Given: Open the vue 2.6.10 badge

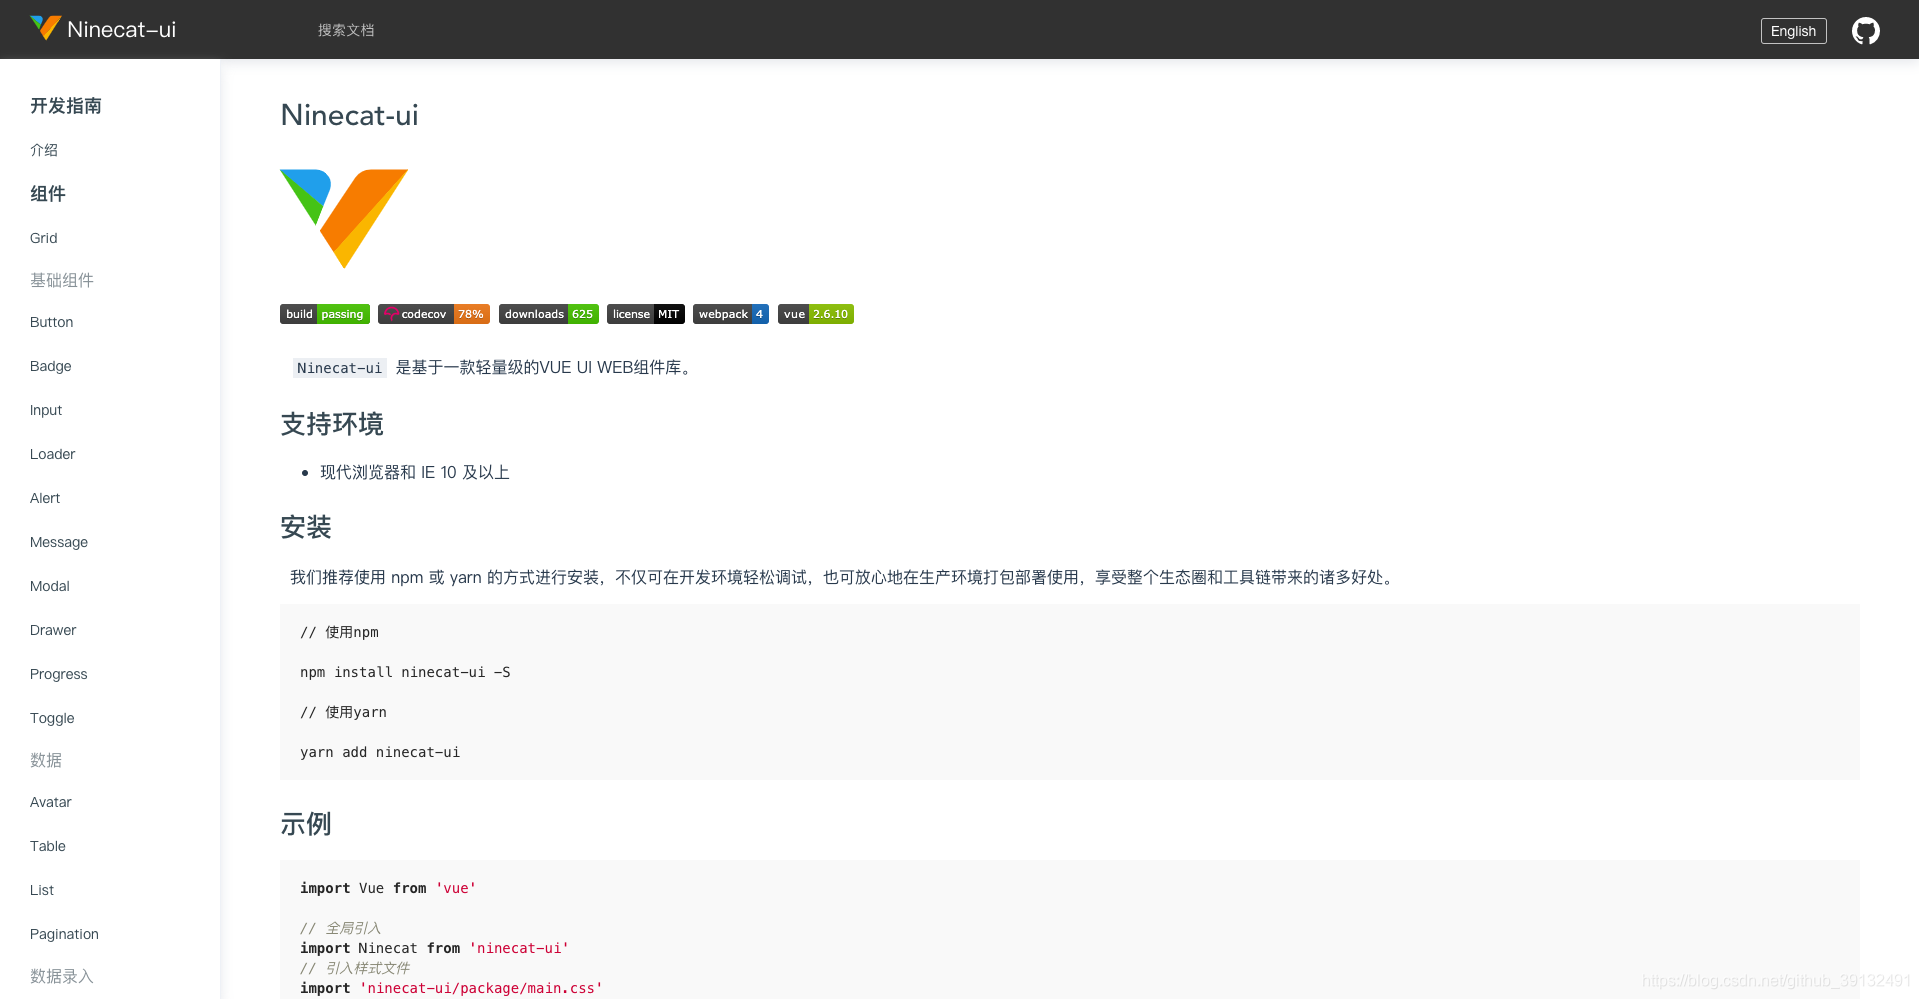Looking at the screenshot, I should (x=816, y=314).
